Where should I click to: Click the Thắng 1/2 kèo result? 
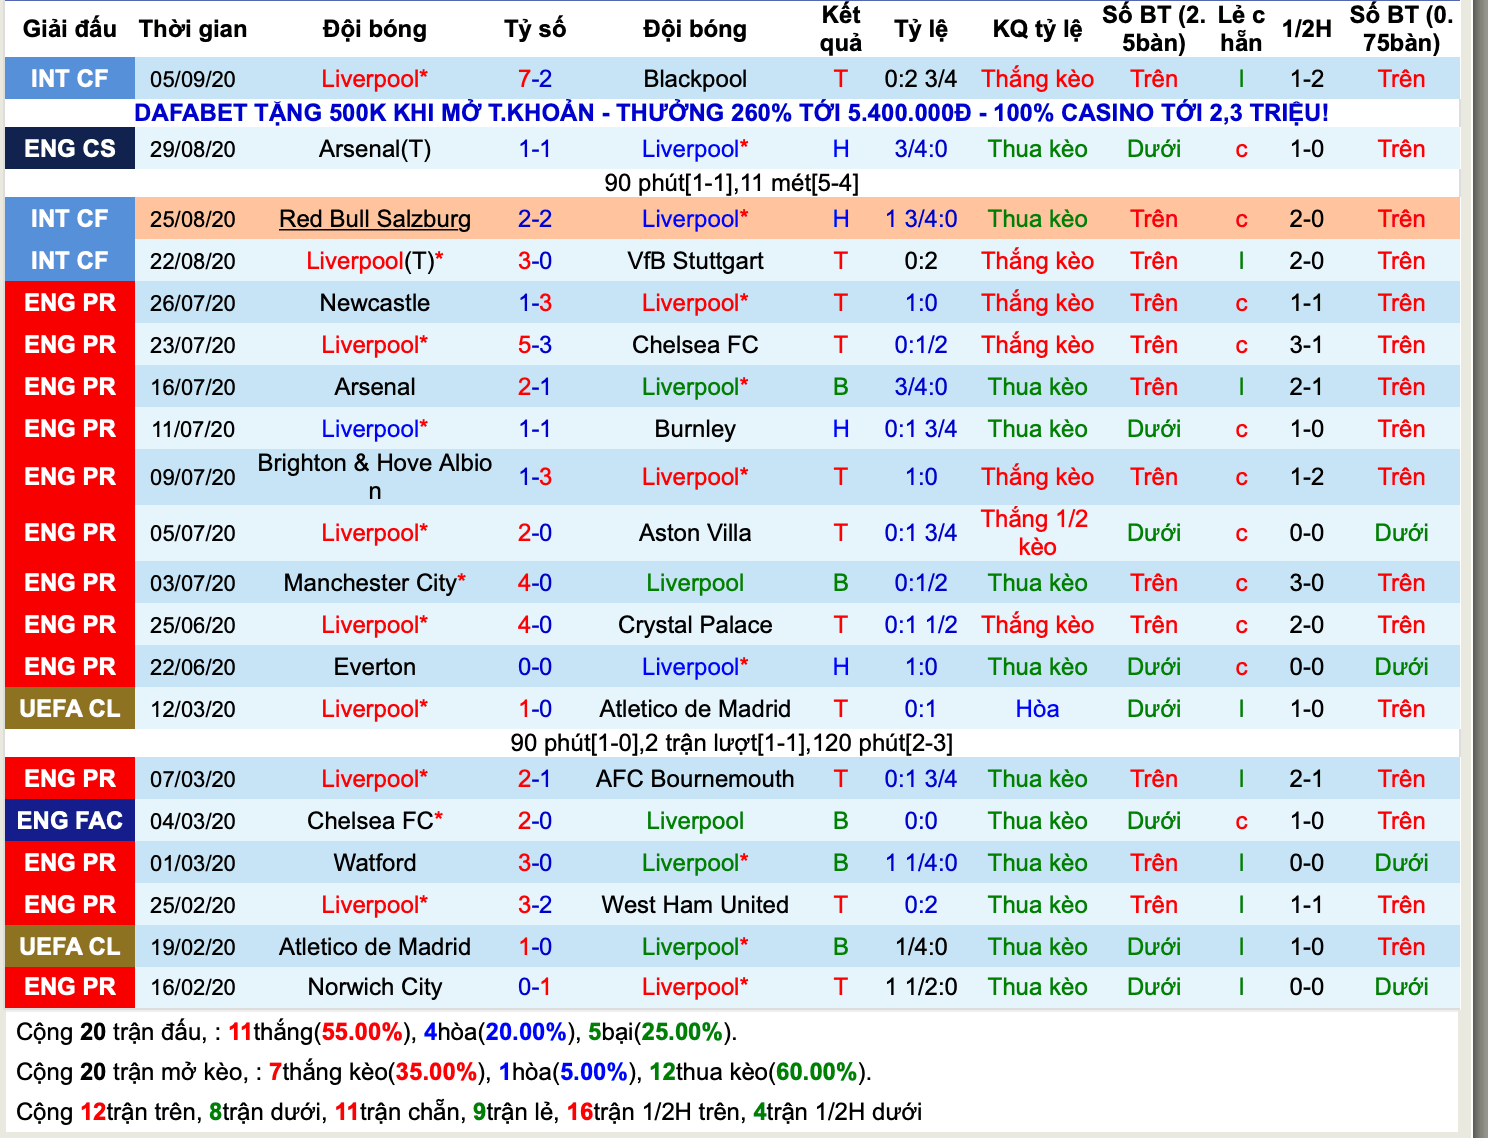pyautogui.click(x=1037, y=533)
